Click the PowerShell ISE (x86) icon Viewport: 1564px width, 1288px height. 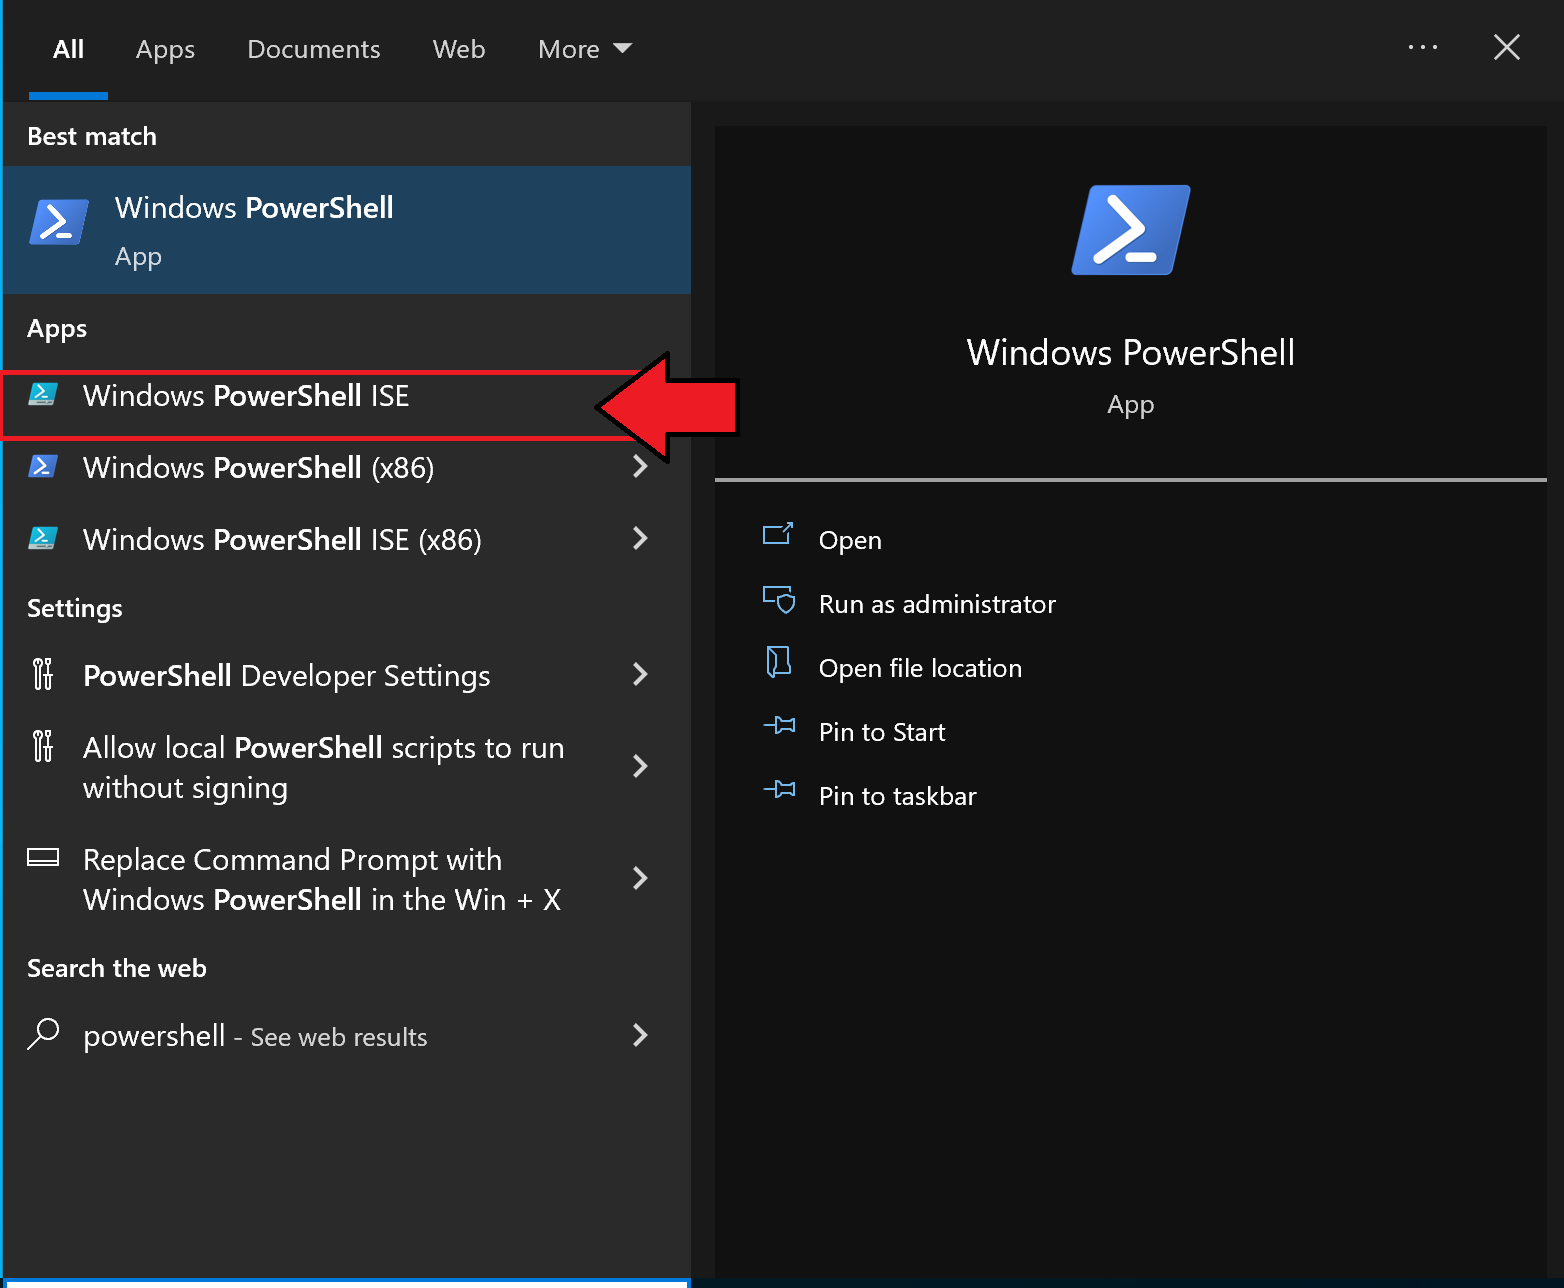pyautogui.click(x=42, y=539)
